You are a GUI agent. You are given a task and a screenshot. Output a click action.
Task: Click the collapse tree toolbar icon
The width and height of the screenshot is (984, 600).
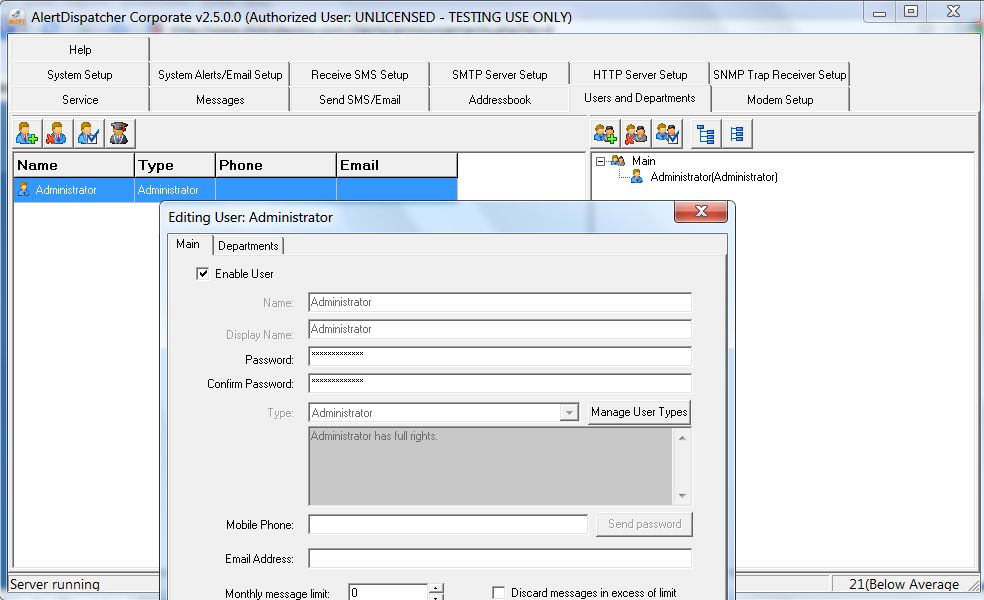(737, 134)
